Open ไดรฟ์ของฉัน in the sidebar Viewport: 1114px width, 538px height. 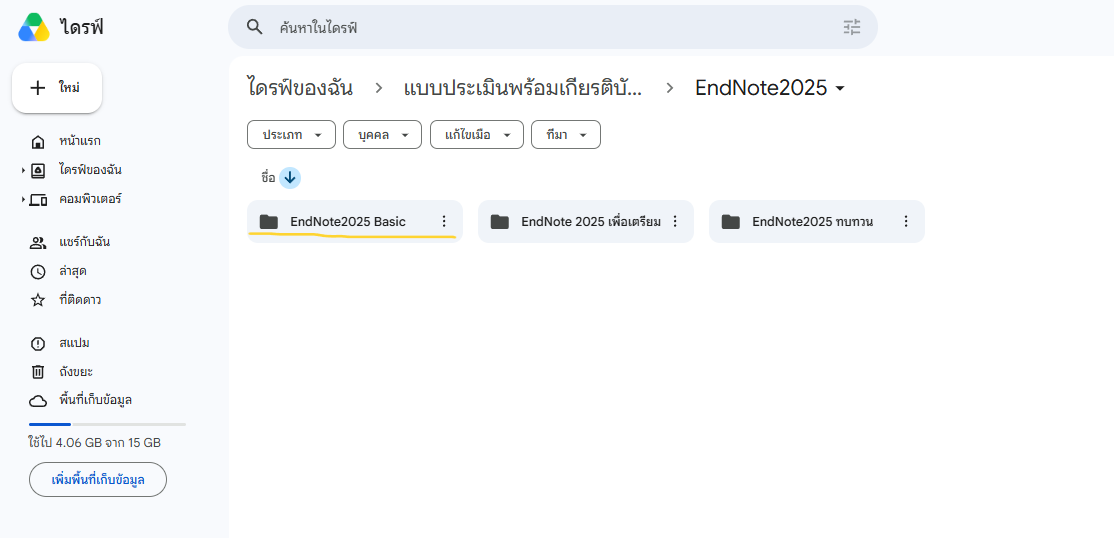pos(90,171)
